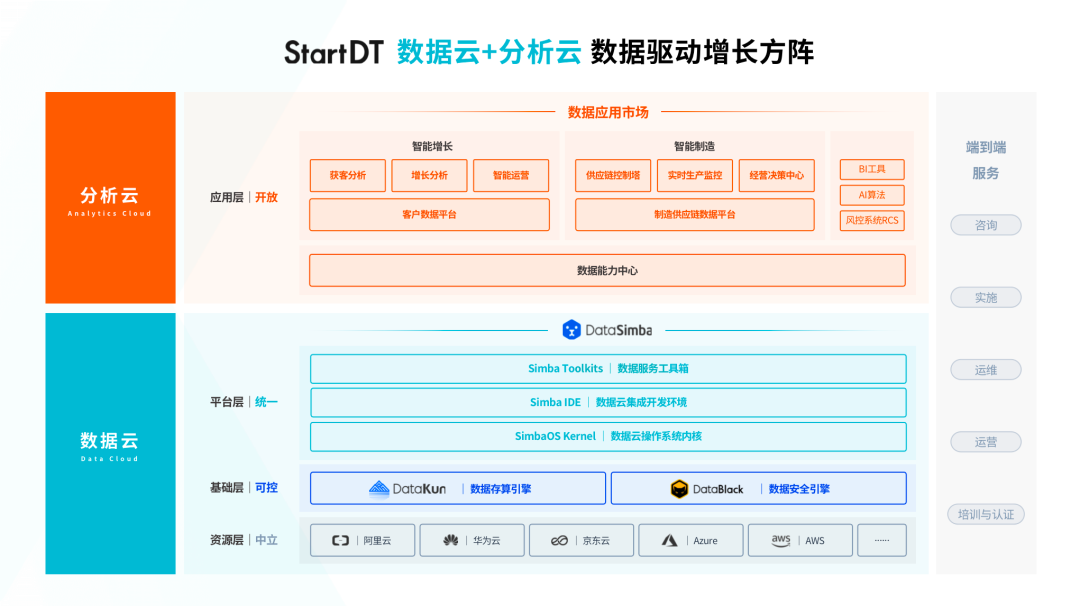The width and height of the screenshot is (1080, 606).
Task: Select the Simba IDE row
Action: [608, 403]
